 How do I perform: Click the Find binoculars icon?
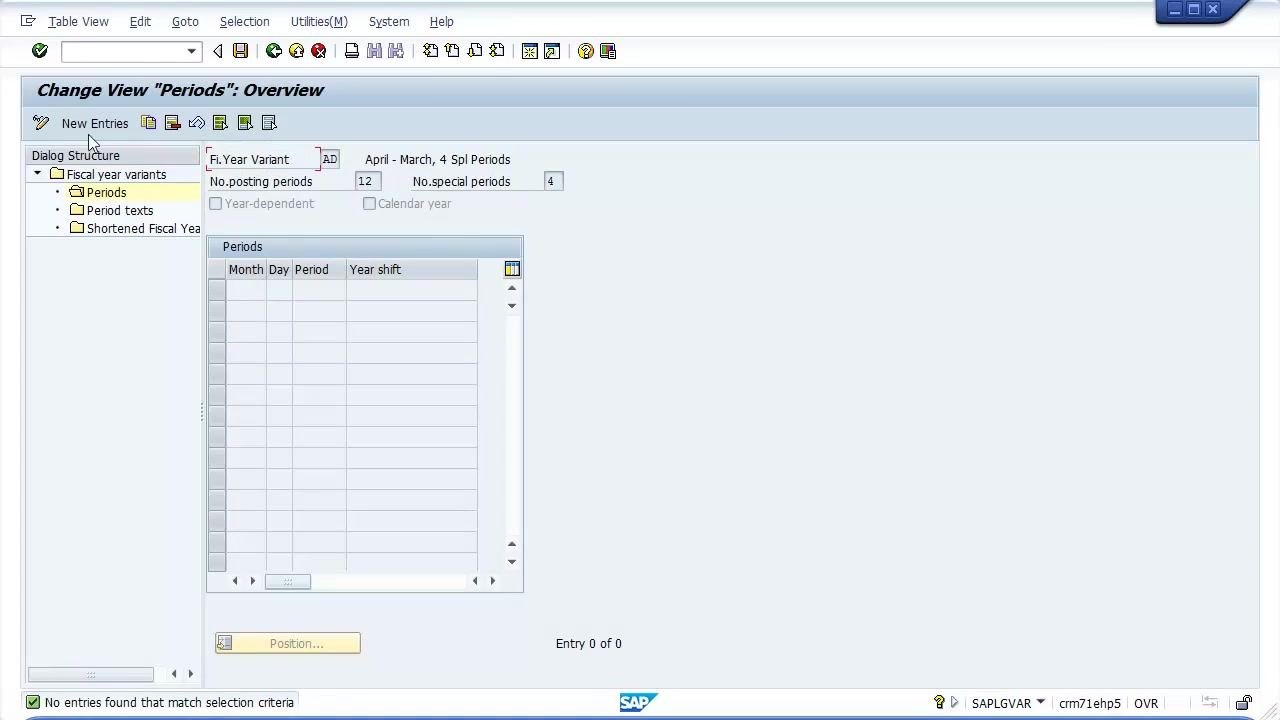374,51
